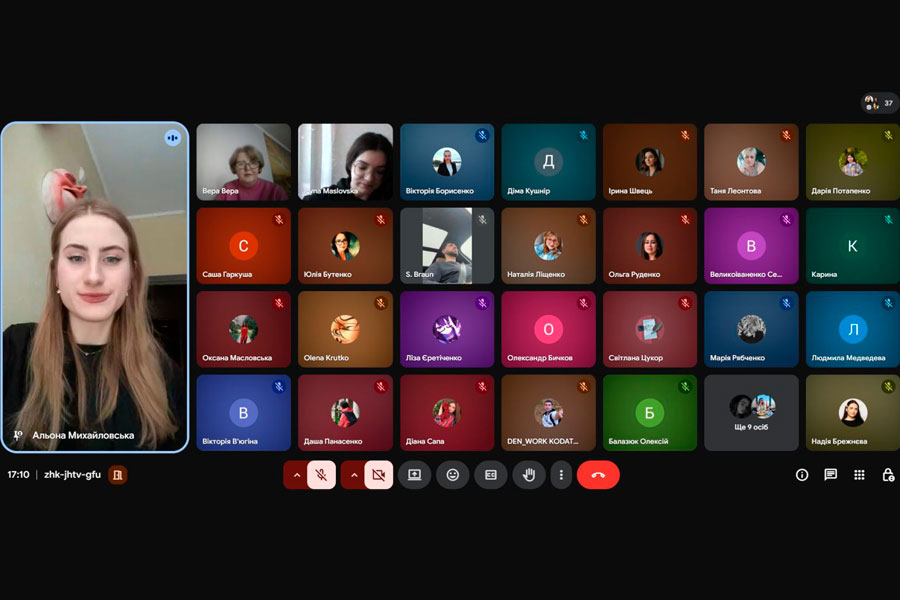Click Великоіваненко's muted mic icon
Image resolution: width=900 pixels, height=600 pixels.
pos(786,219)
